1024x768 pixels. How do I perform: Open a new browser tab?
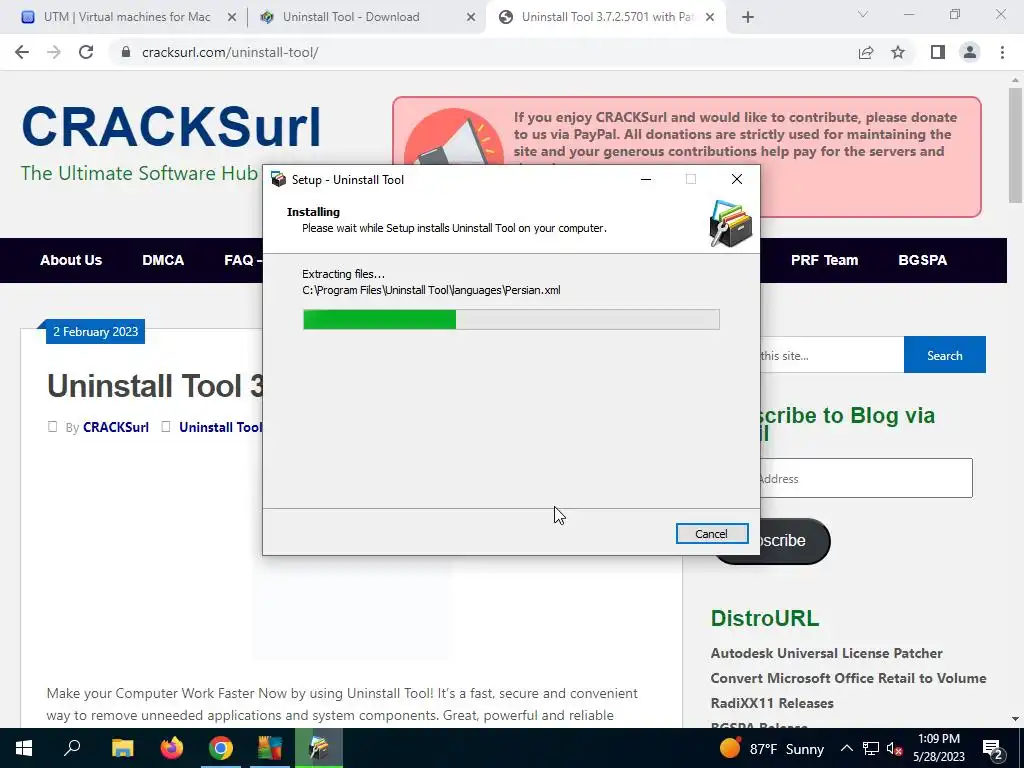pyautogui.click(x=748, y=18)
